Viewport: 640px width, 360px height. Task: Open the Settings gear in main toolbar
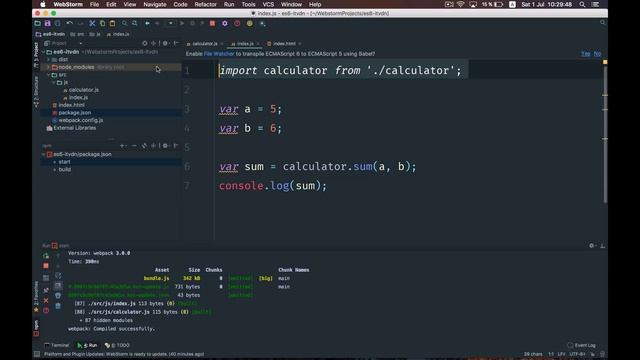tap(224, 24)
